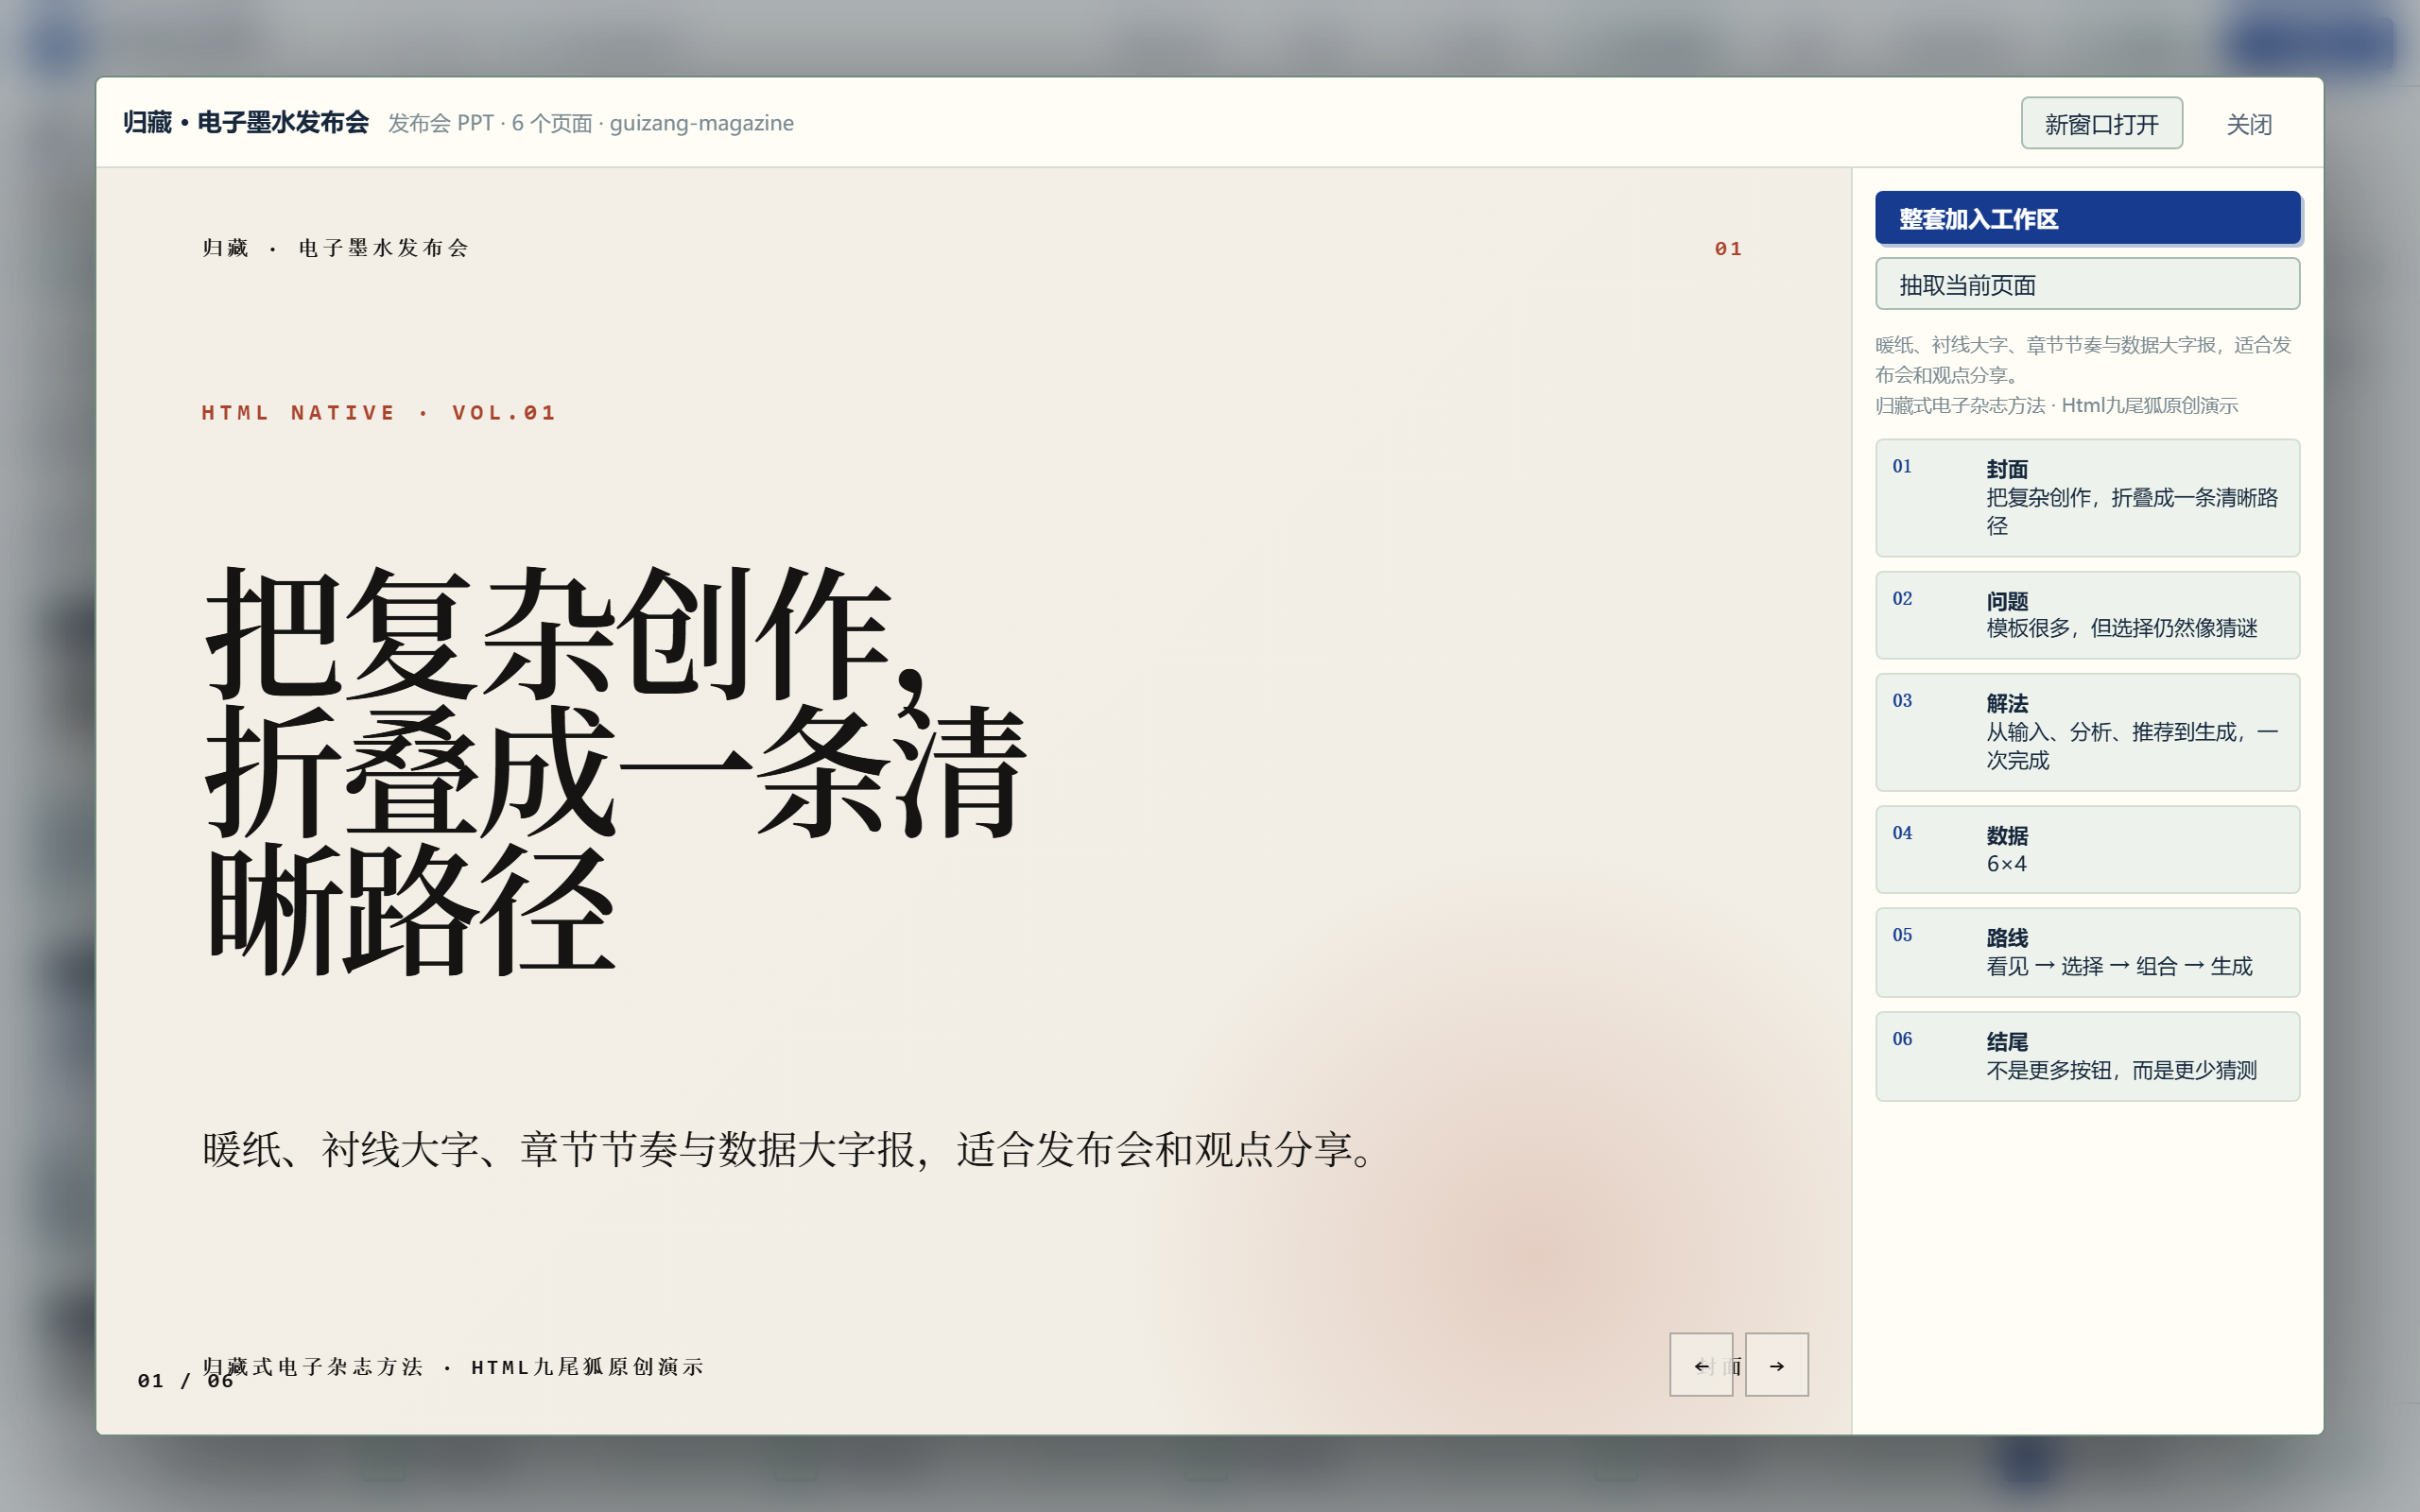Screen dimensions: 2420x1512
Task: Extract current page (抽取当前页面)
Action: tap(2088, 284)
